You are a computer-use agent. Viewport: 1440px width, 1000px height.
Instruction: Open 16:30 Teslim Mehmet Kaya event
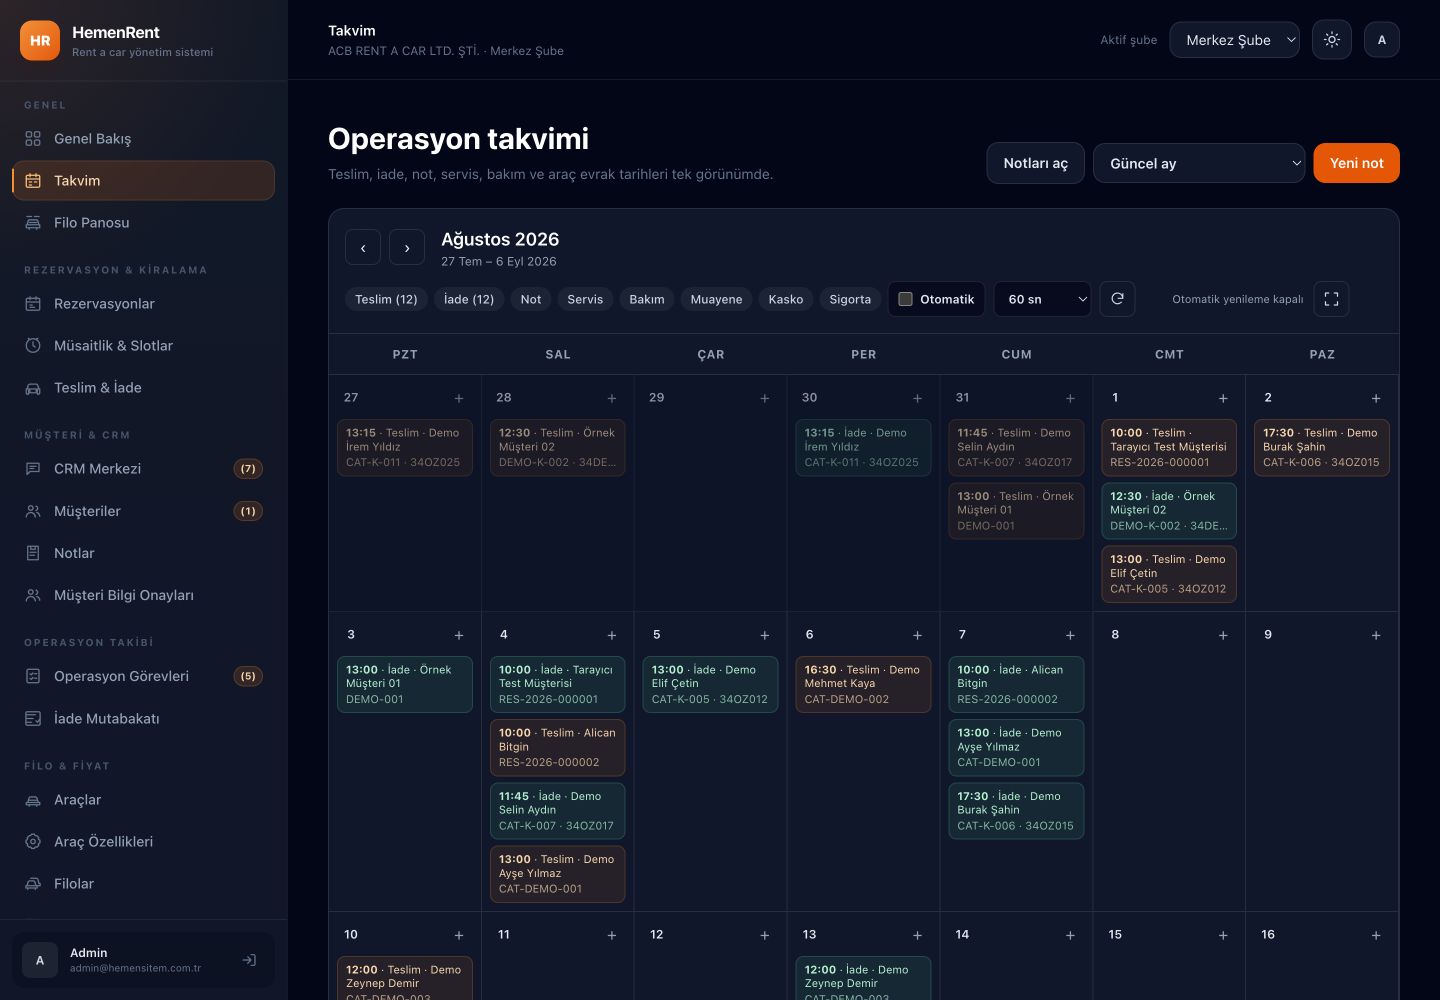tap(863, 684)
